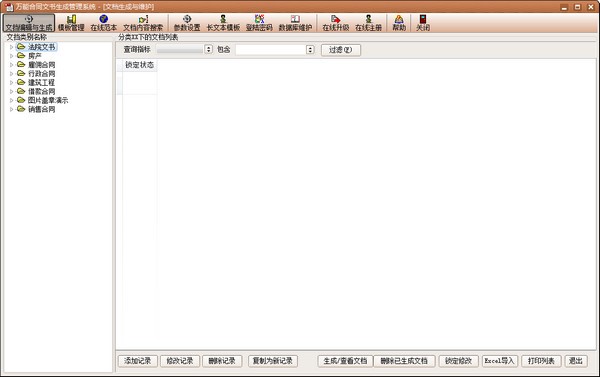Click 修改记录 button
Screen dimensions: 600x377
(180, 361)
